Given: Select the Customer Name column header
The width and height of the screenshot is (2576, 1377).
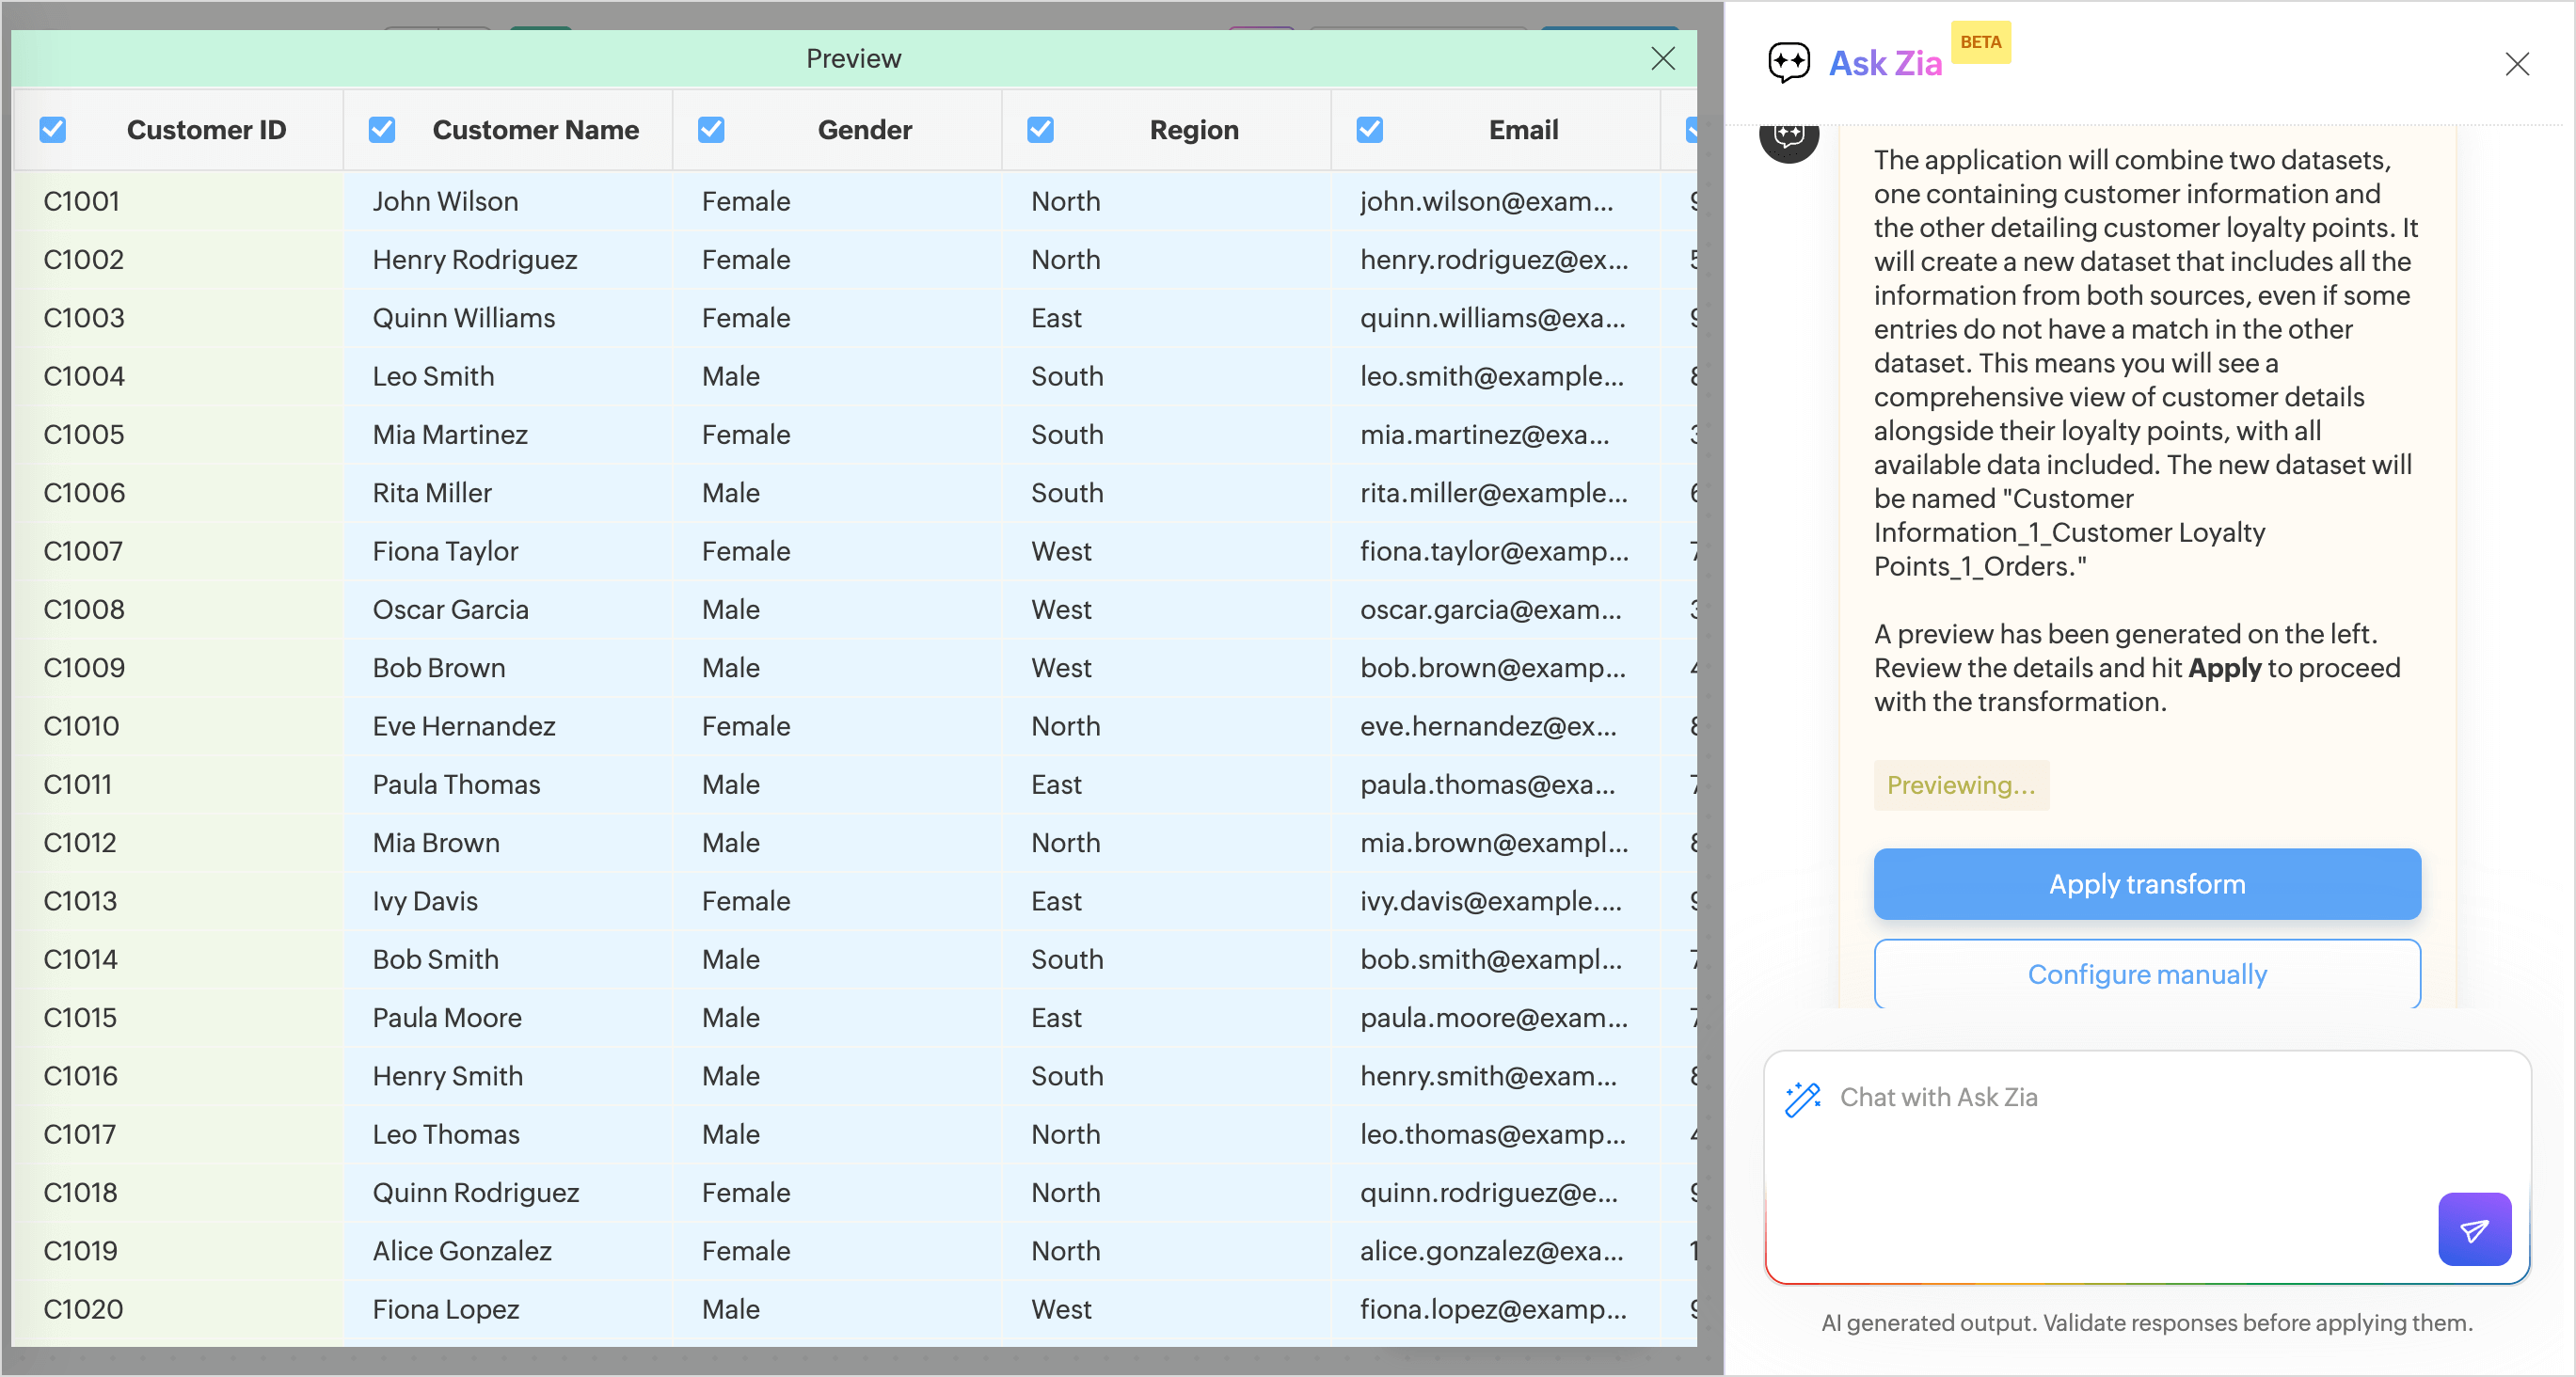Looking at the screenshot, I should [535, 130].
